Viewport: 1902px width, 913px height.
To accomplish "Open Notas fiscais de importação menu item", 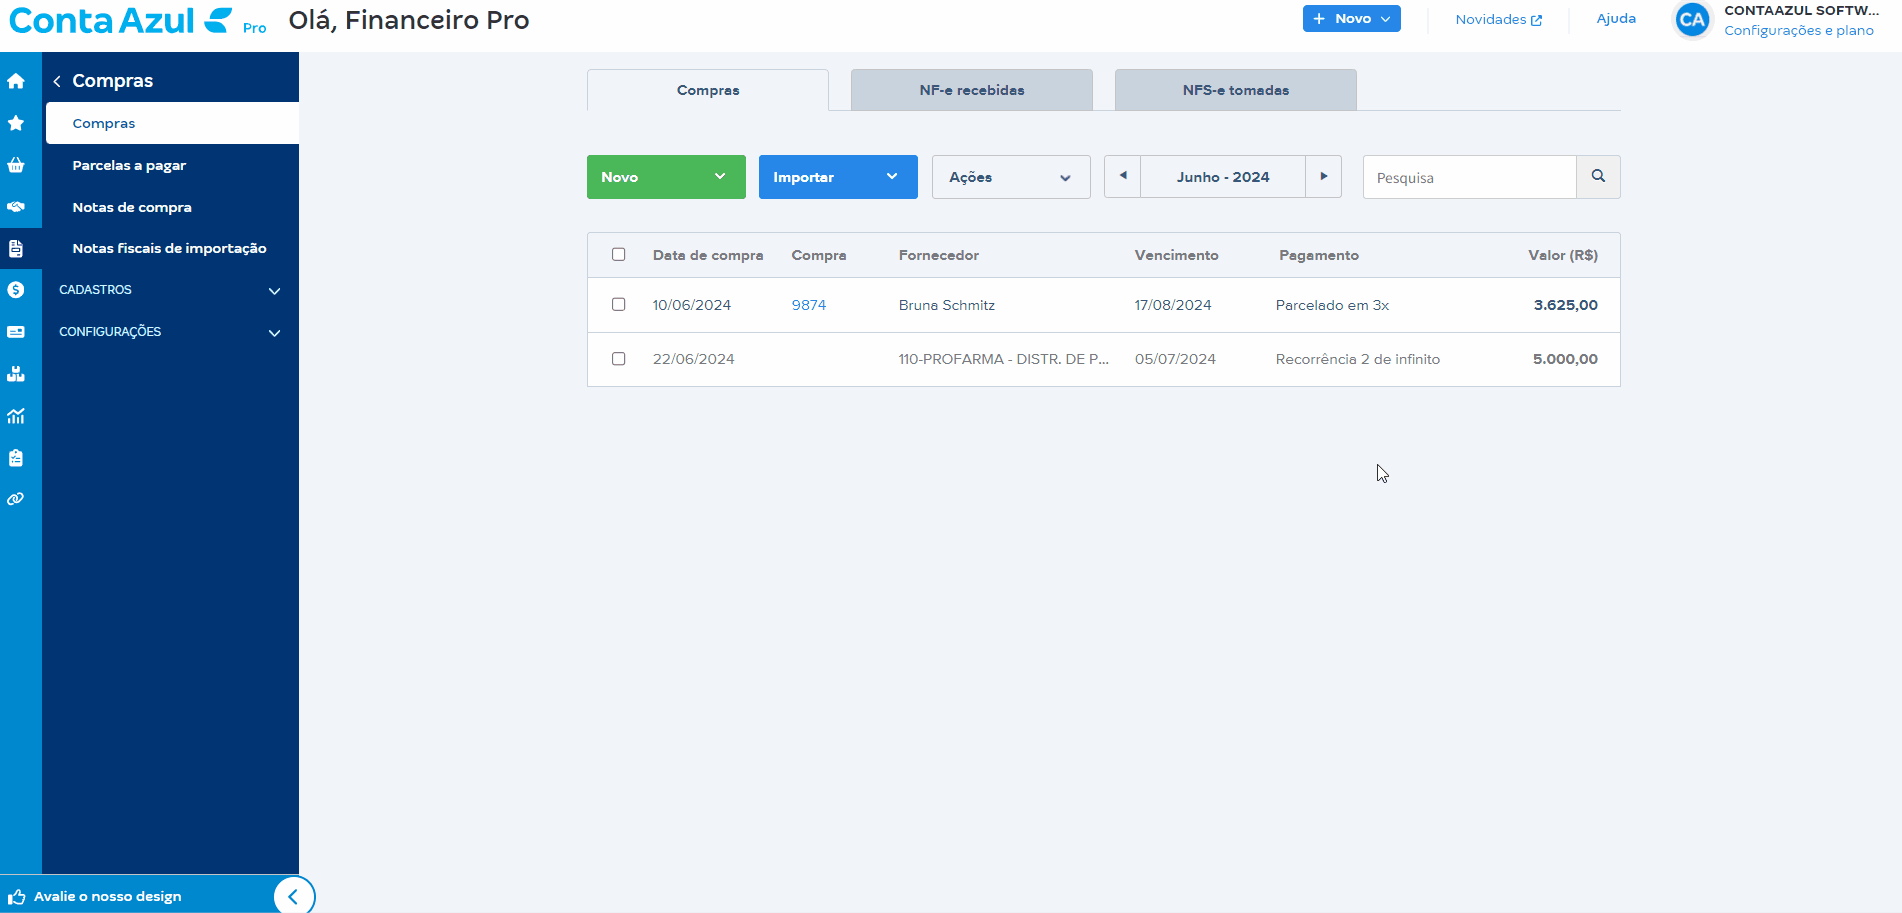I will point(172,248).
